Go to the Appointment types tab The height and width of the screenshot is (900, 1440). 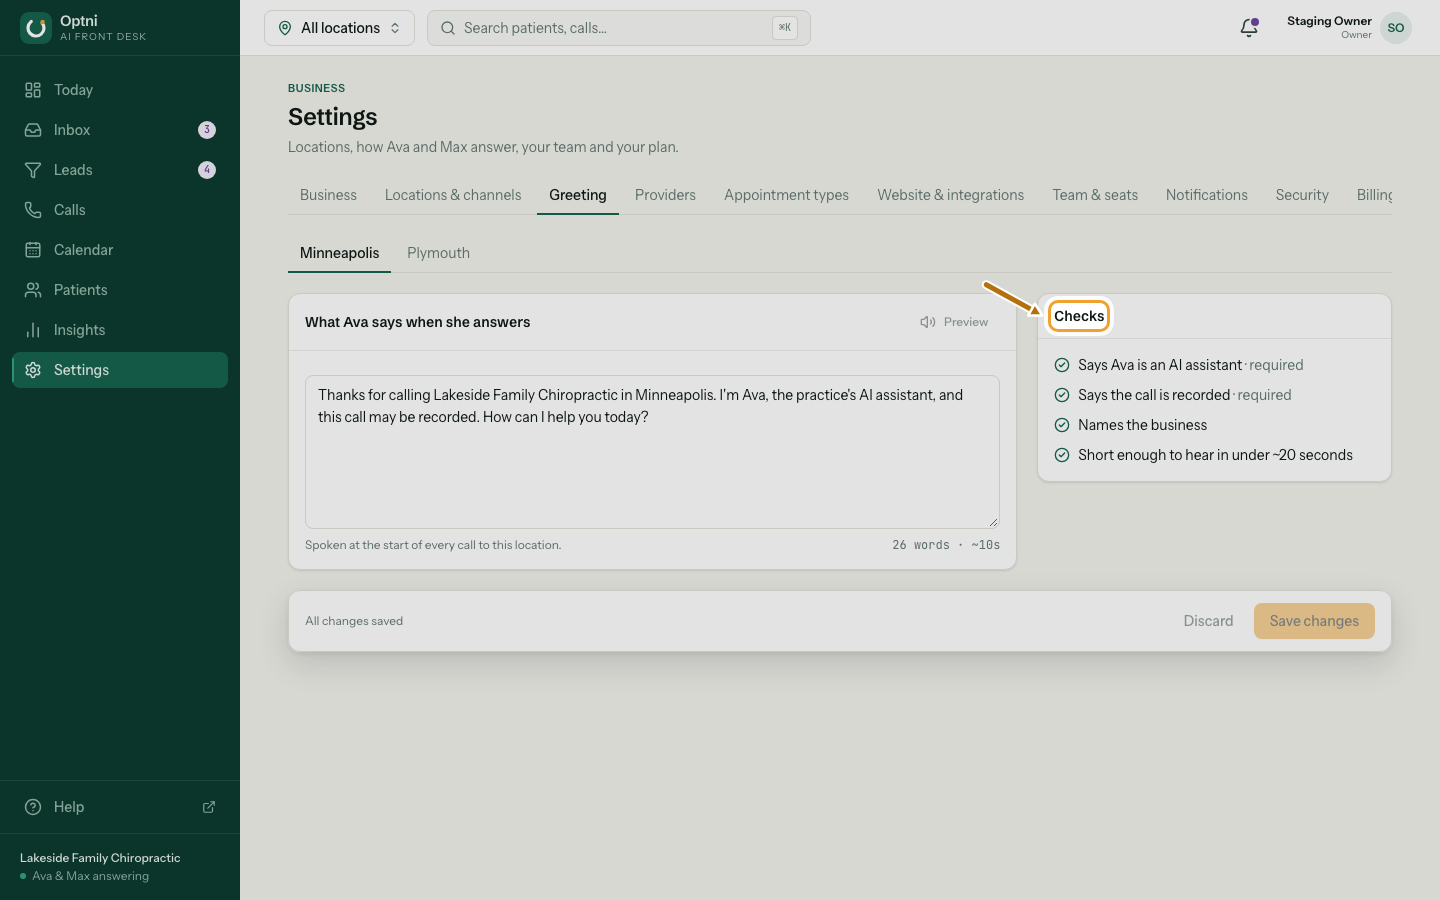786,195
